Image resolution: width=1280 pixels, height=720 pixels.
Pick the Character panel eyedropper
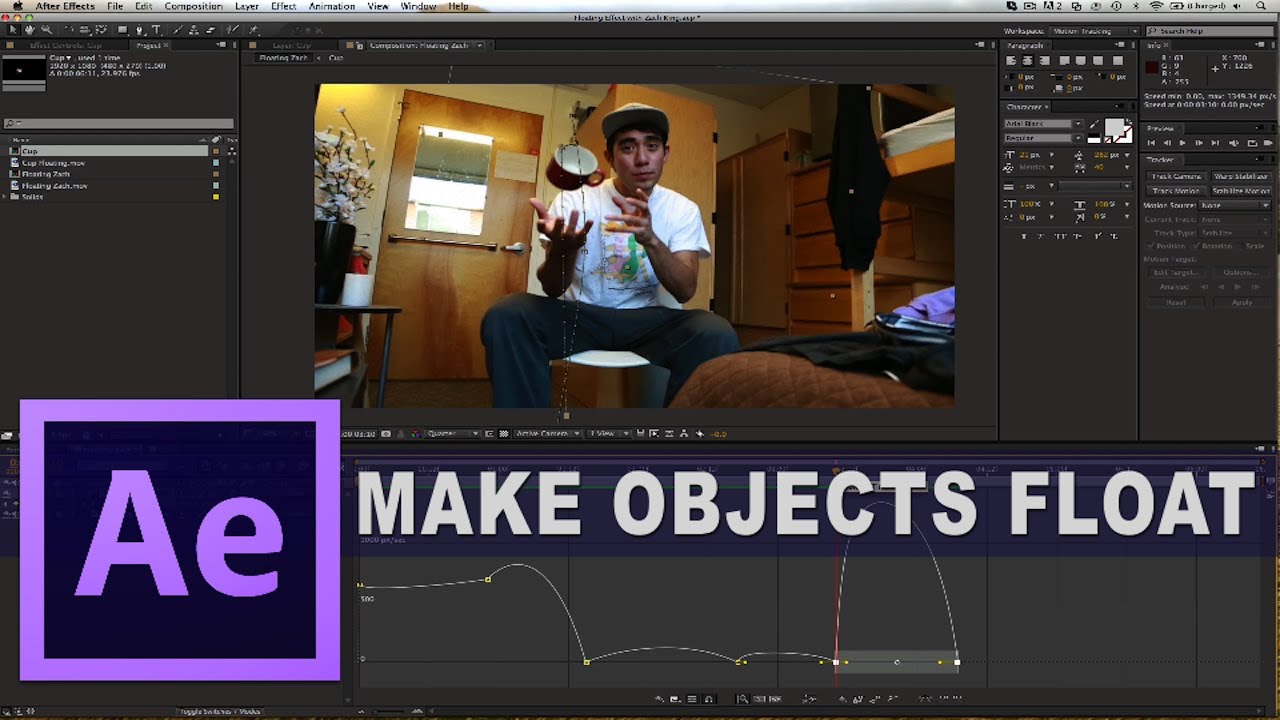pos(1093,125)
